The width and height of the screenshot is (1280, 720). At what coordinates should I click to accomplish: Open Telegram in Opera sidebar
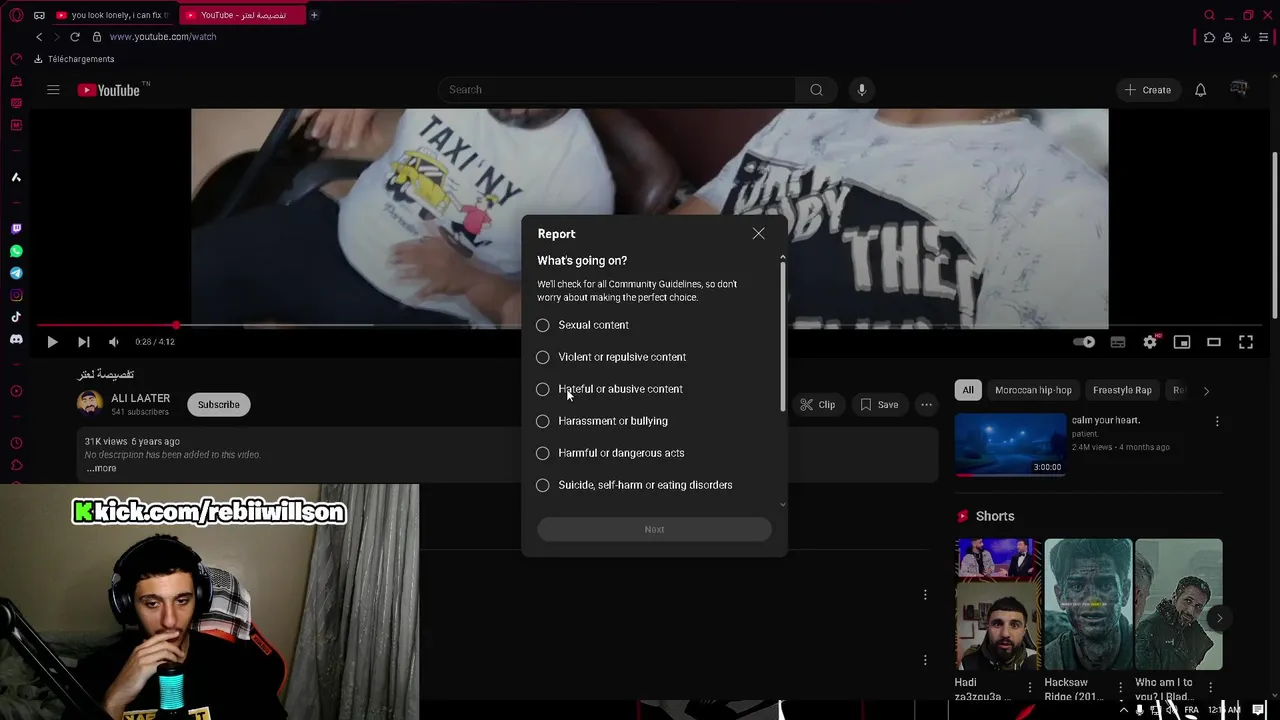[x=16, y=273]
